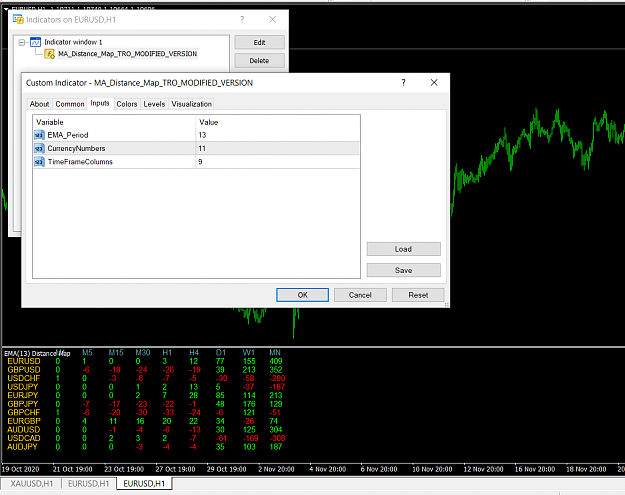Screen dimensions: 625x495
Task: Click the EURUSD MN value 409
Action: [276, 361]
